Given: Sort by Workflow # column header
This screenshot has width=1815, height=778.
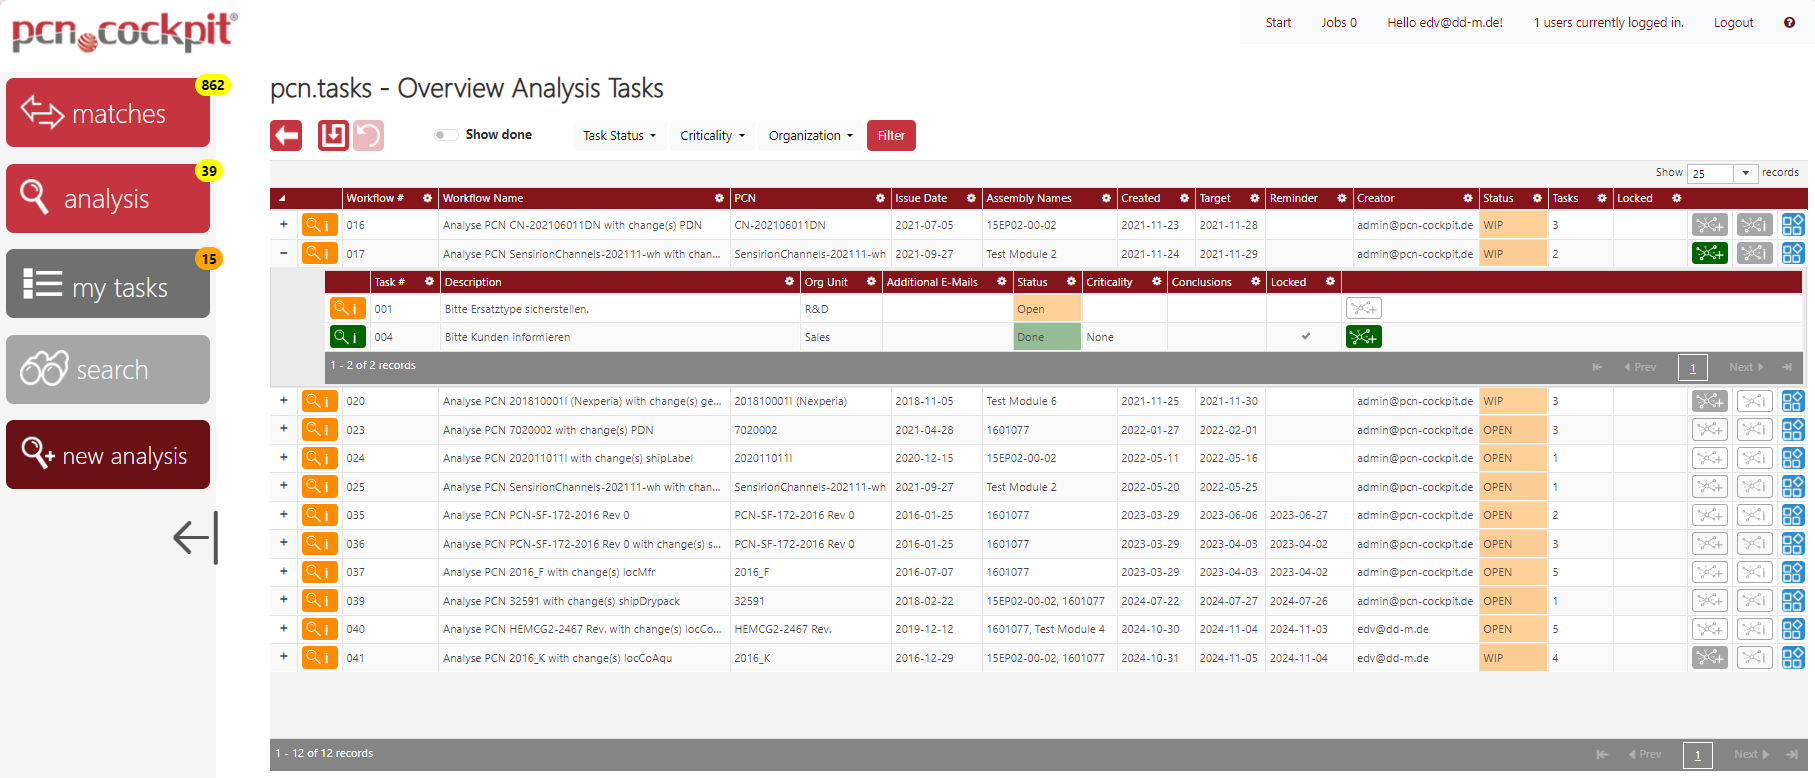Looking at the screenshot, I should tap(375, 198).
